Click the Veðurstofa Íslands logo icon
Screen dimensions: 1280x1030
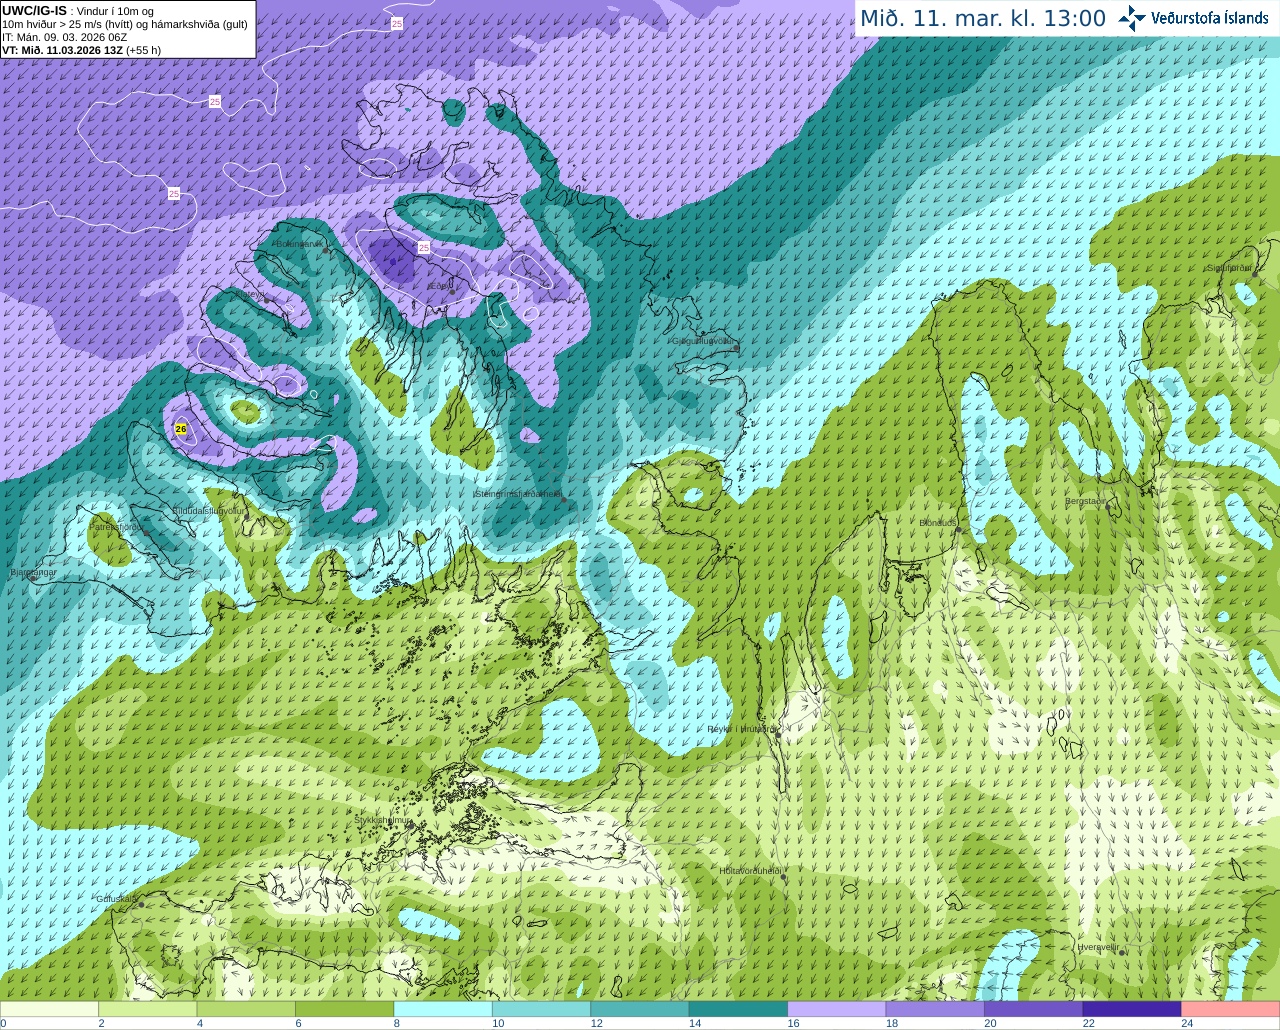(x=1132, y=18)
